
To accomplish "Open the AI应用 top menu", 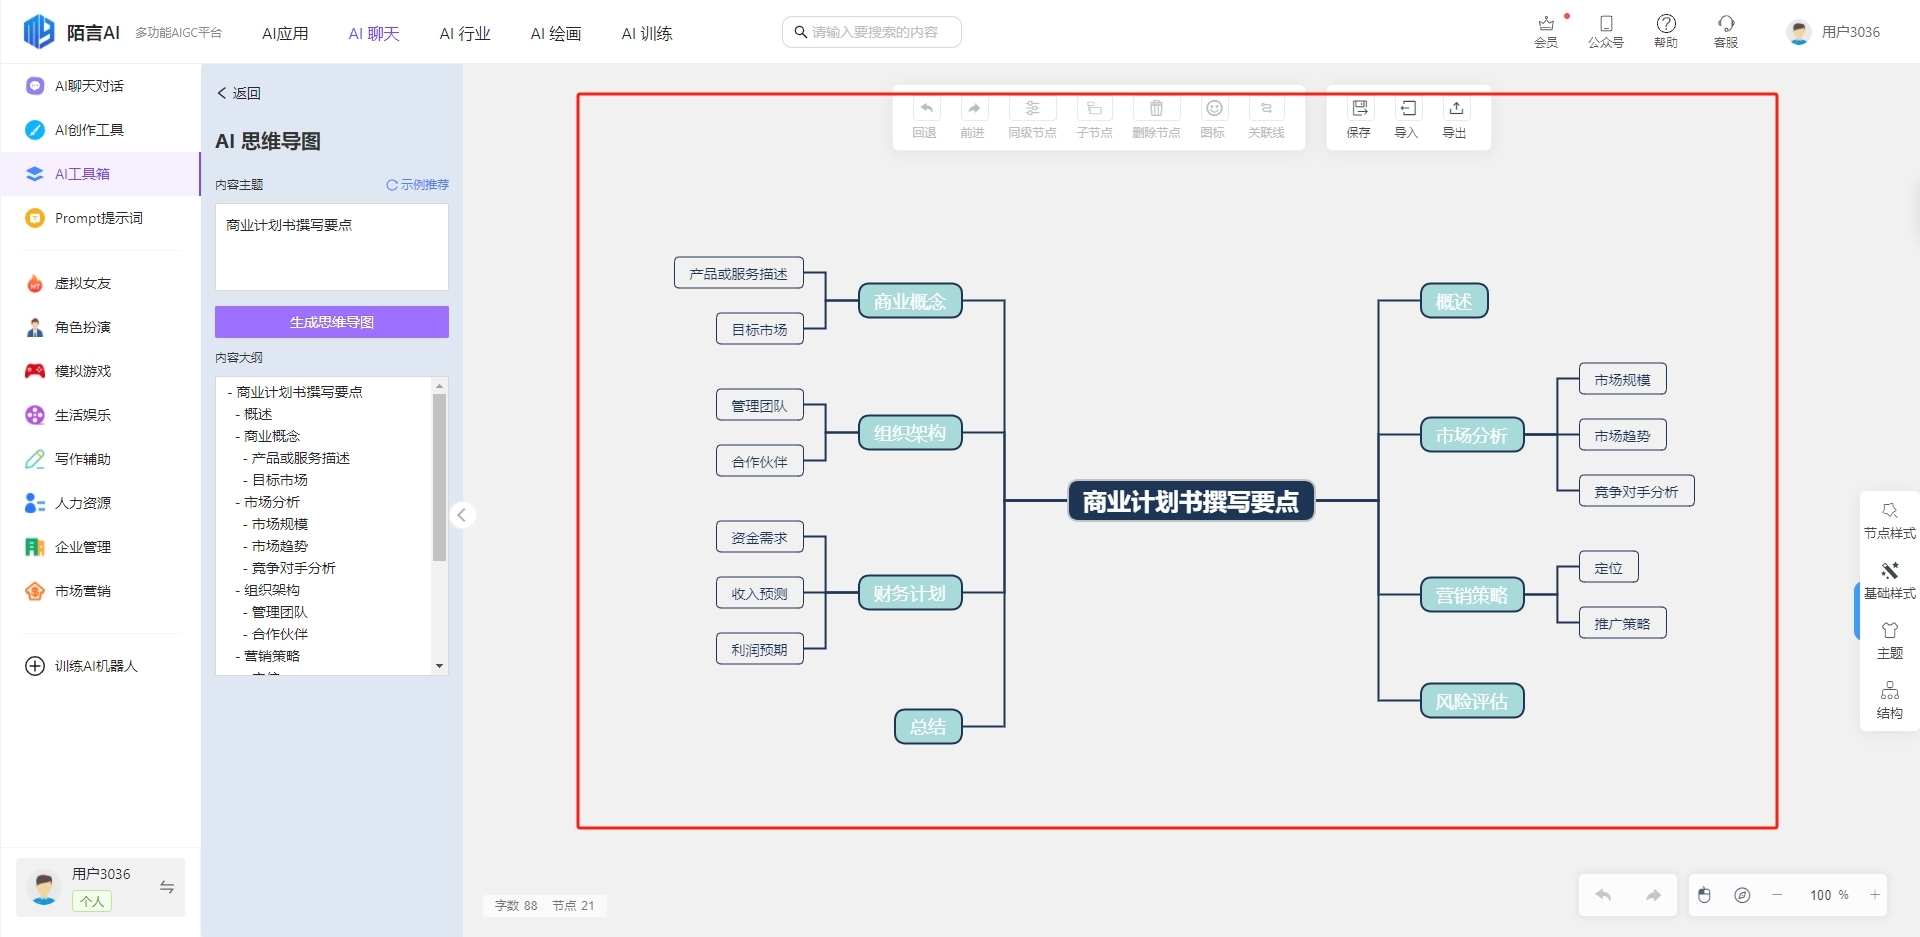I will 285,33.
